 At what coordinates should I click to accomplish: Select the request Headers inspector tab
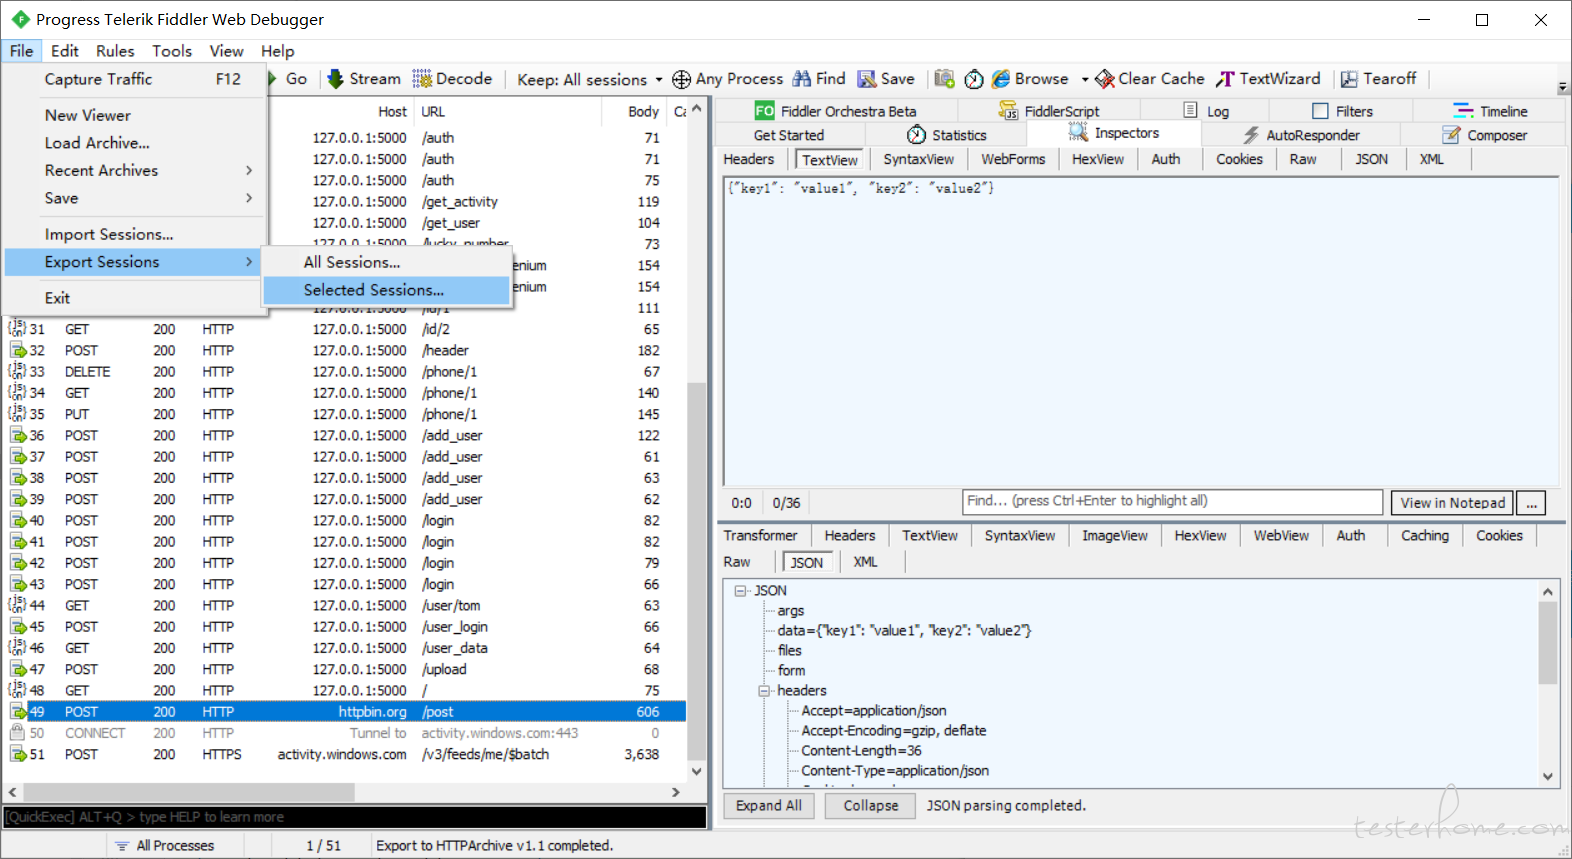pos(749,159)
